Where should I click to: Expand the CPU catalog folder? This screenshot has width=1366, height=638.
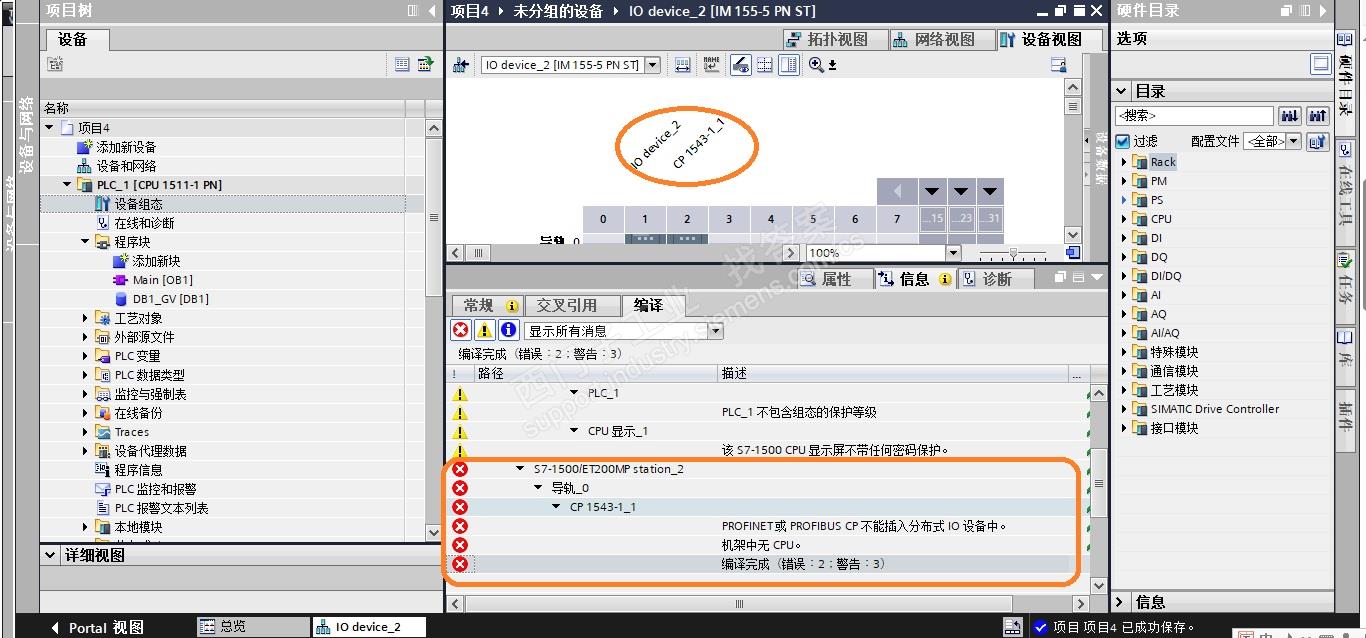1124,219
